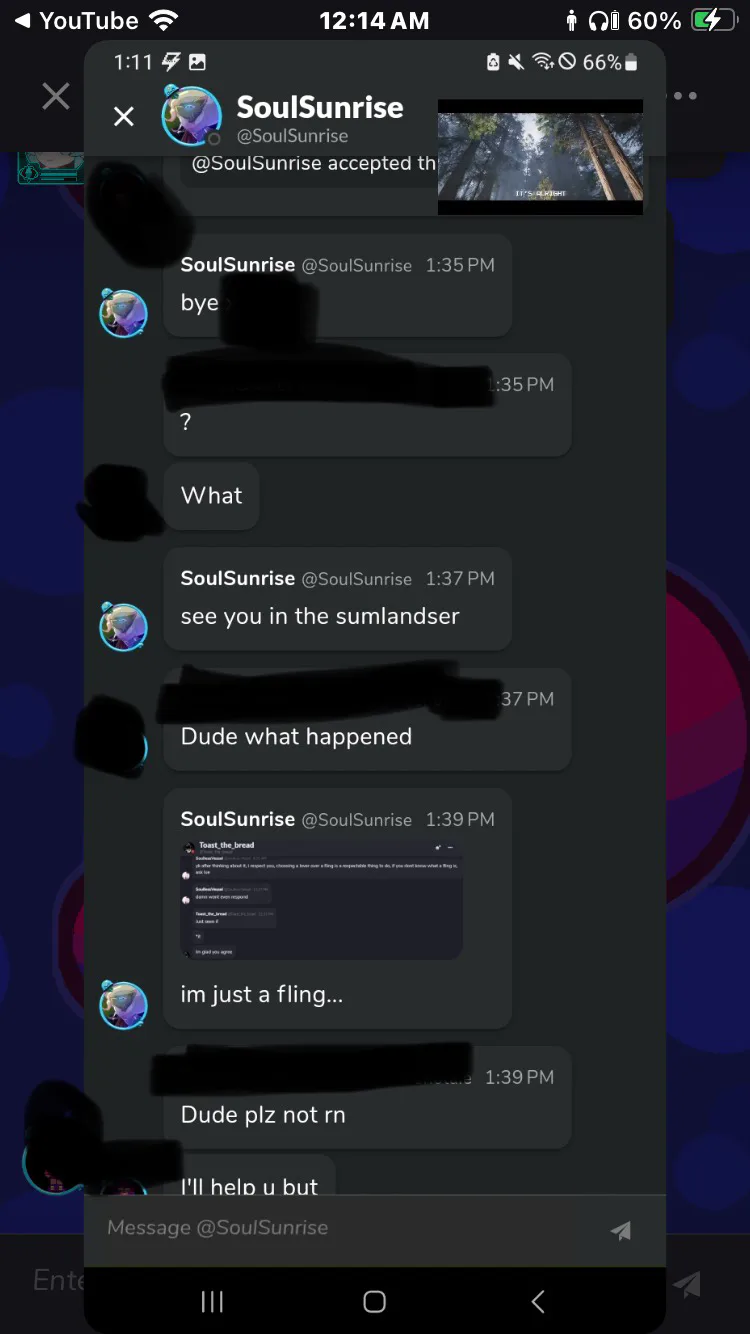This screenshot has height=1334, width=750.
Task: Open the more options dots in the top corner
Action: point(685,96)
